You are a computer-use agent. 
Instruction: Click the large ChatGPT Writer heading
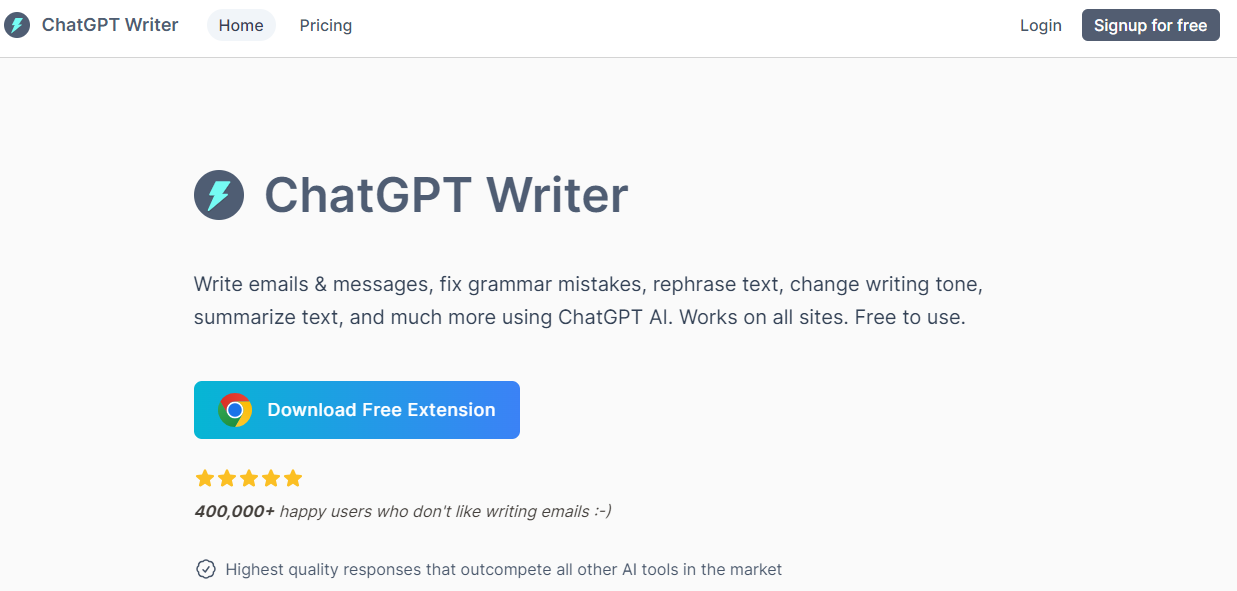pos(446,195)
